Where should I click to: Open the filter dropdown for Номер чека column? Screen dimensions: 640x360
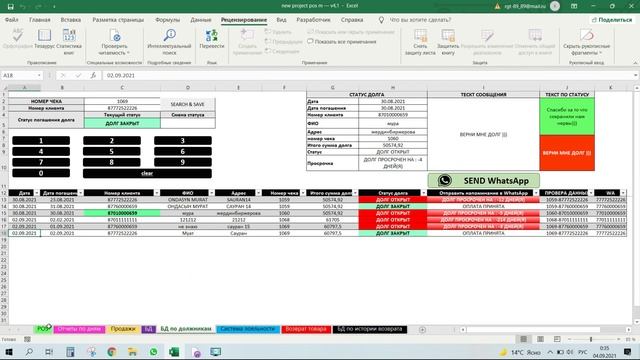(x=303, y=193)
